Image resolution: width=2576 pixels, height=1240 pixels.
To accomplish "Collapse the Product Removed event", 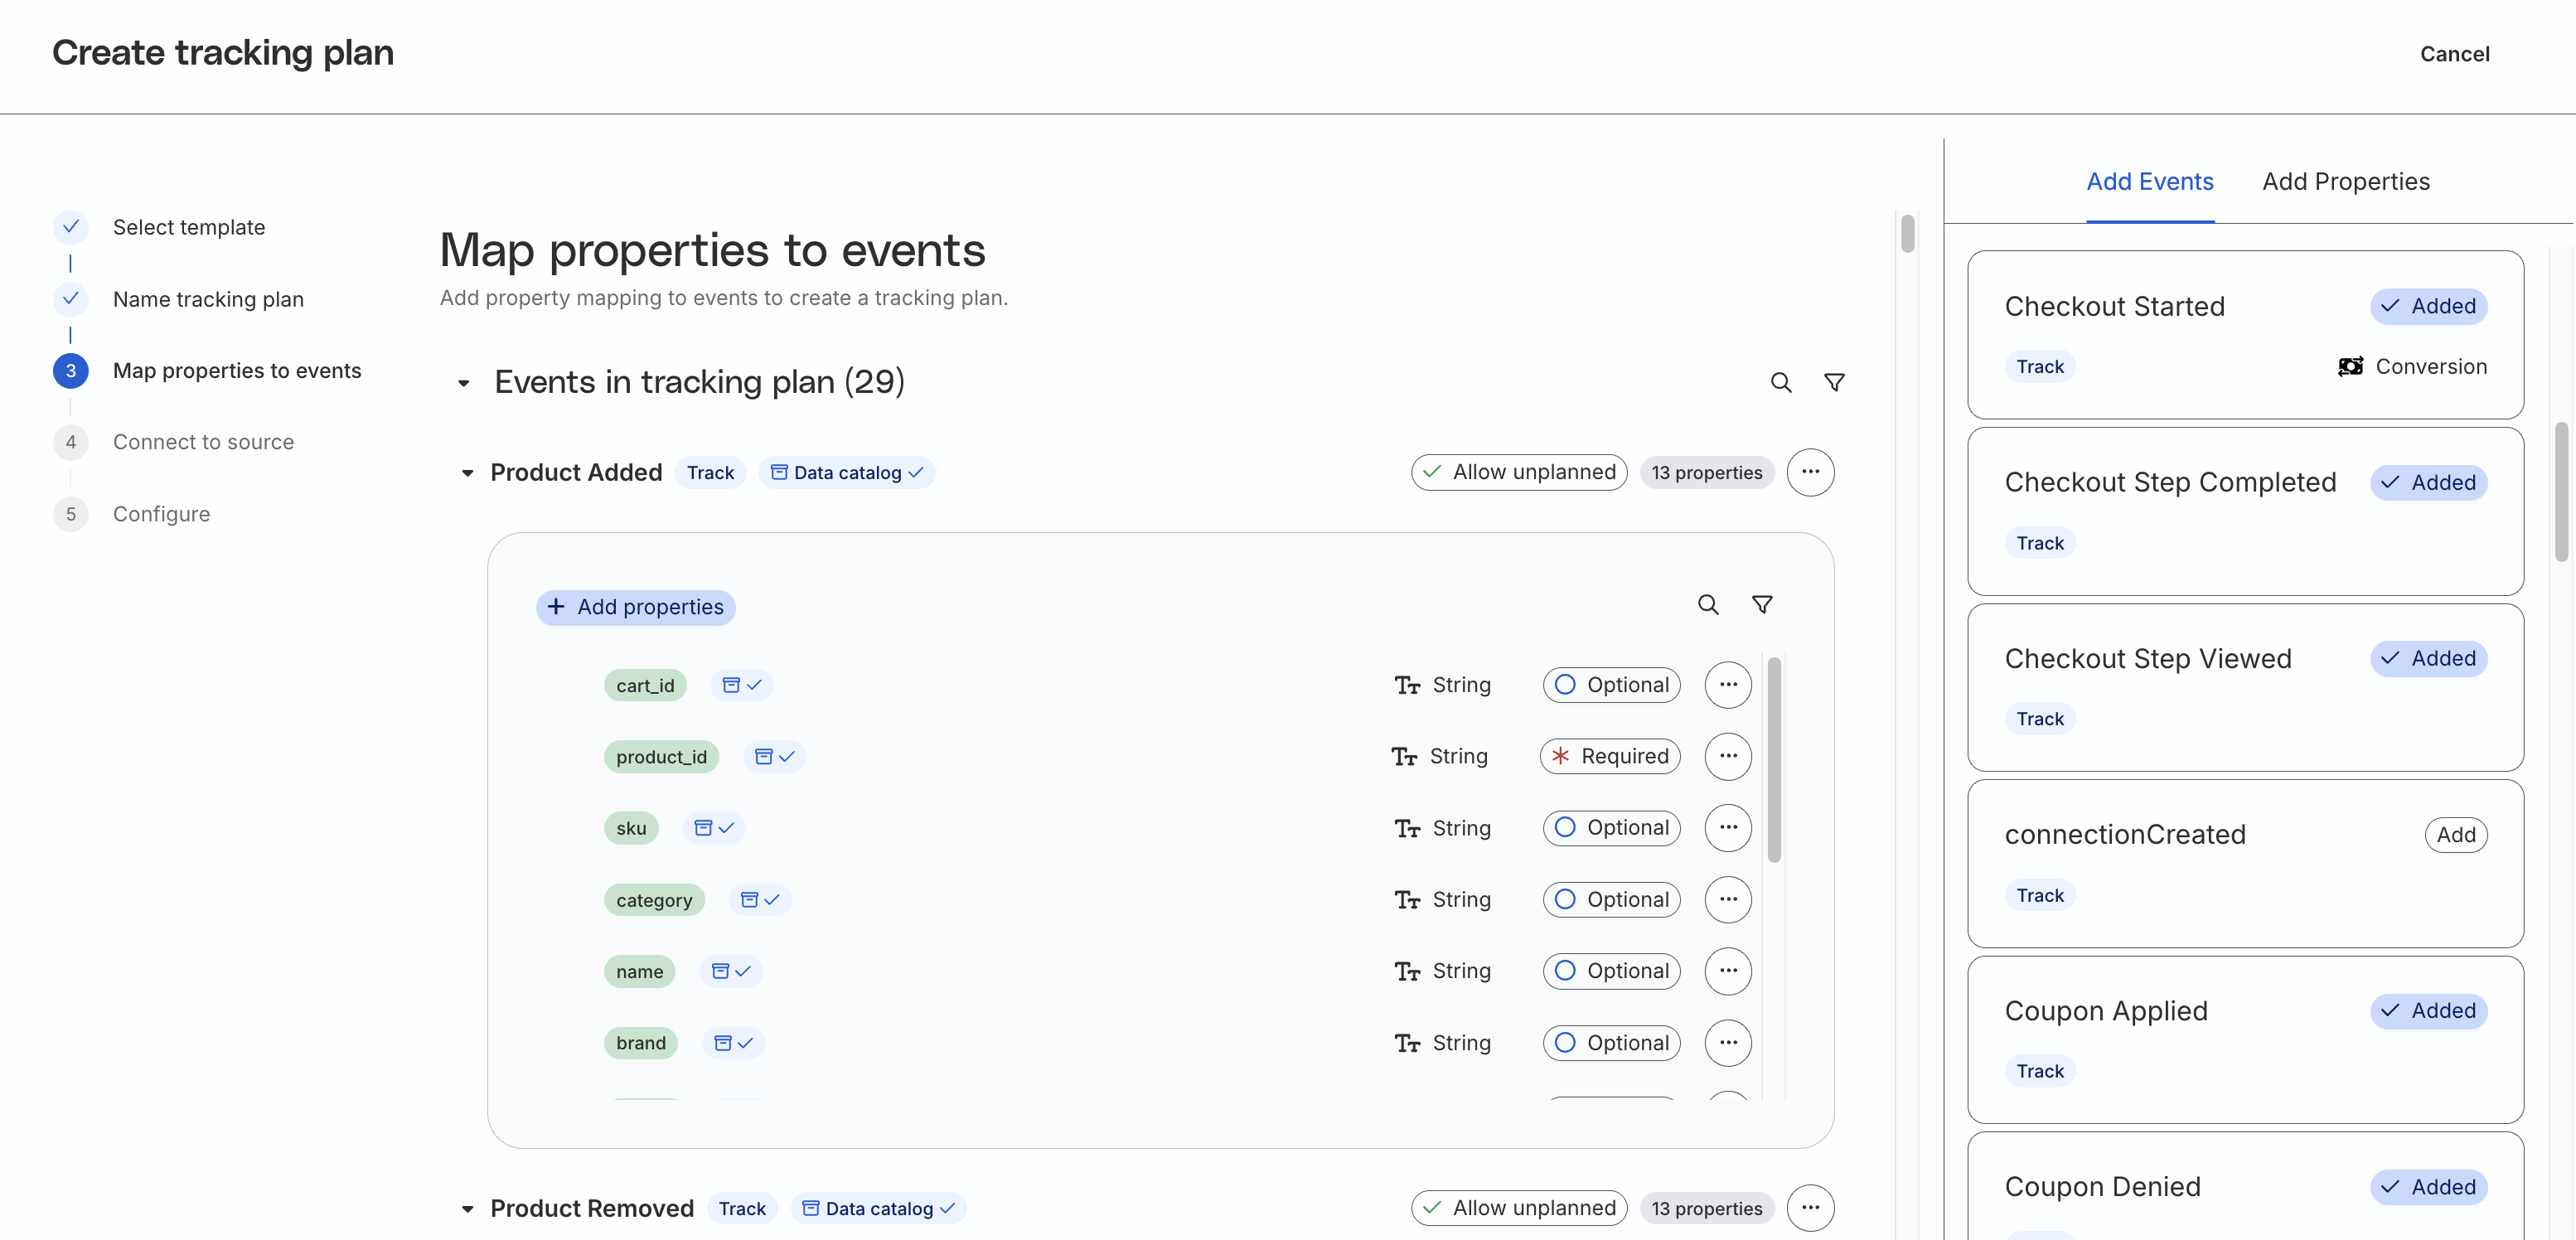I will [x=467, y=1209].
